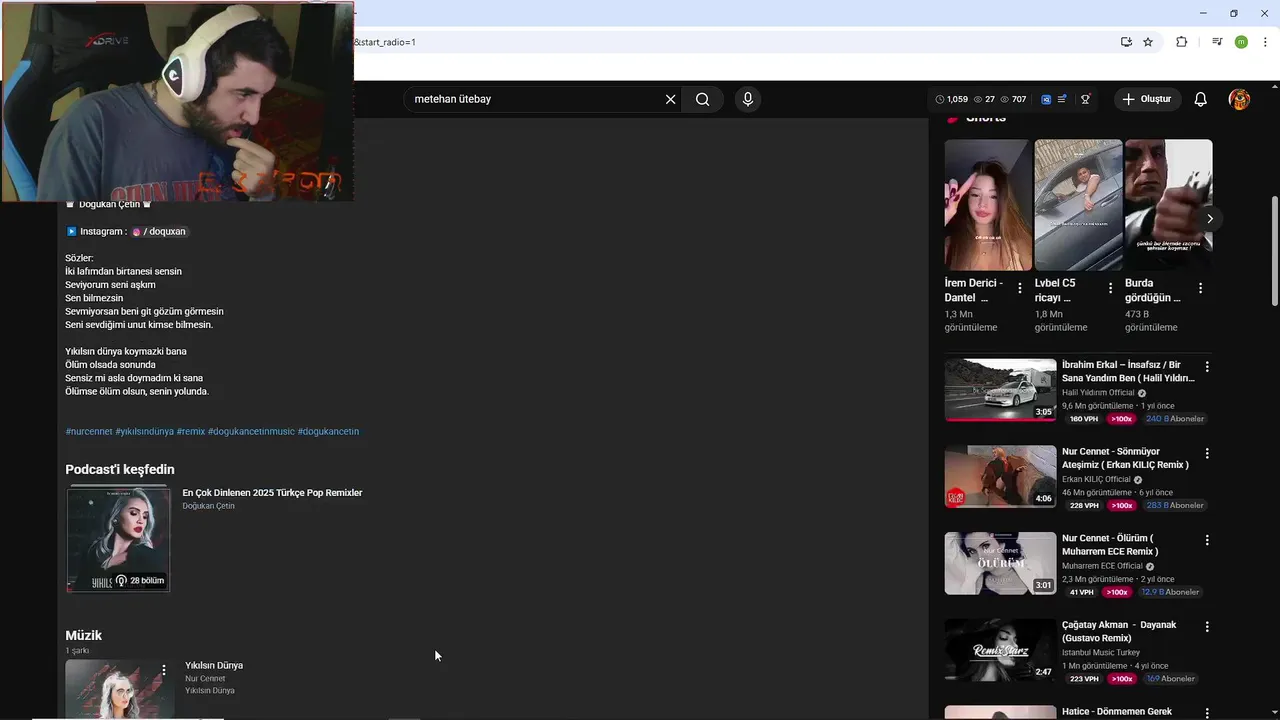Open options for Ölürüm video

(x=1207, y=540)
